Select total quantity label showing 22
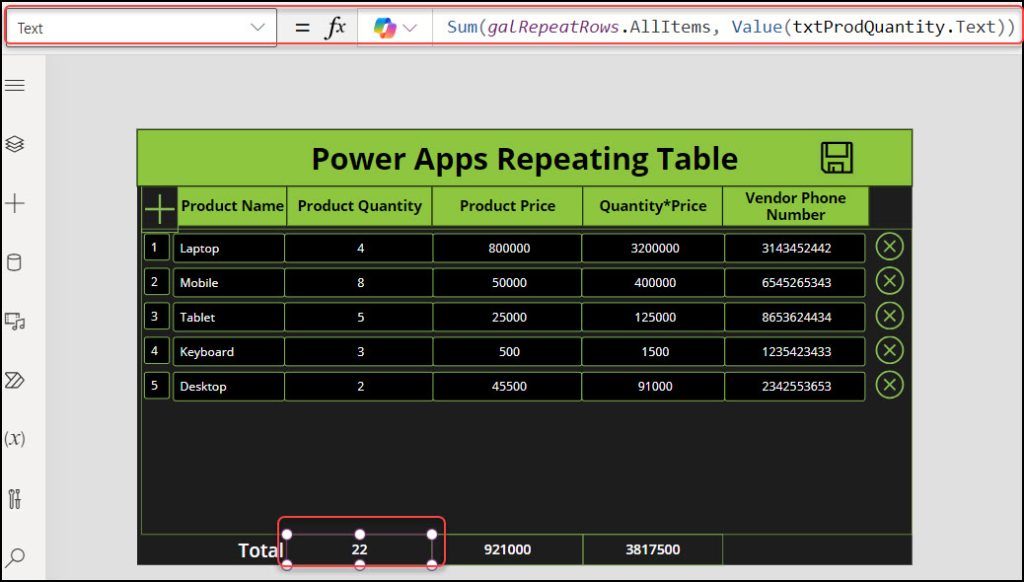 [x=359, y=549]
